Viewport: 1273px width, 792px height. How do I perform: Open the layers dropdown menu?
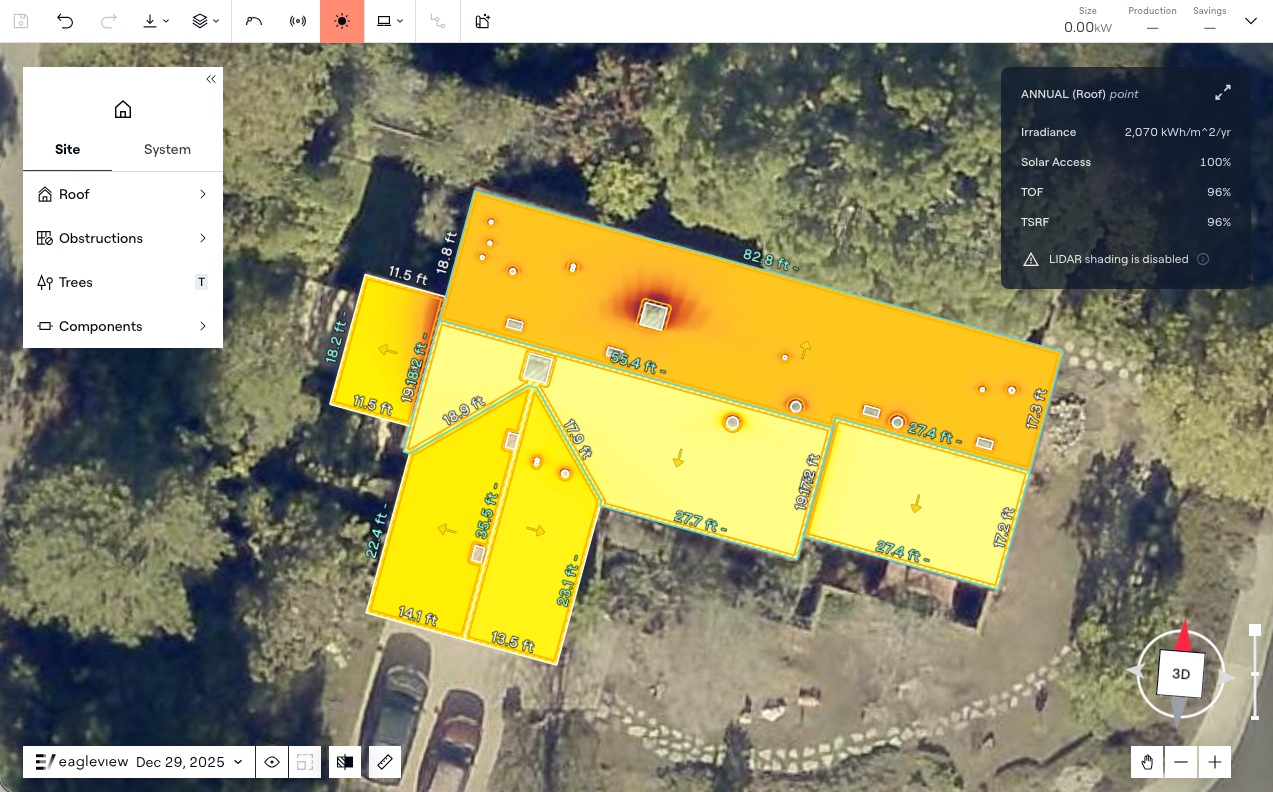205,21
